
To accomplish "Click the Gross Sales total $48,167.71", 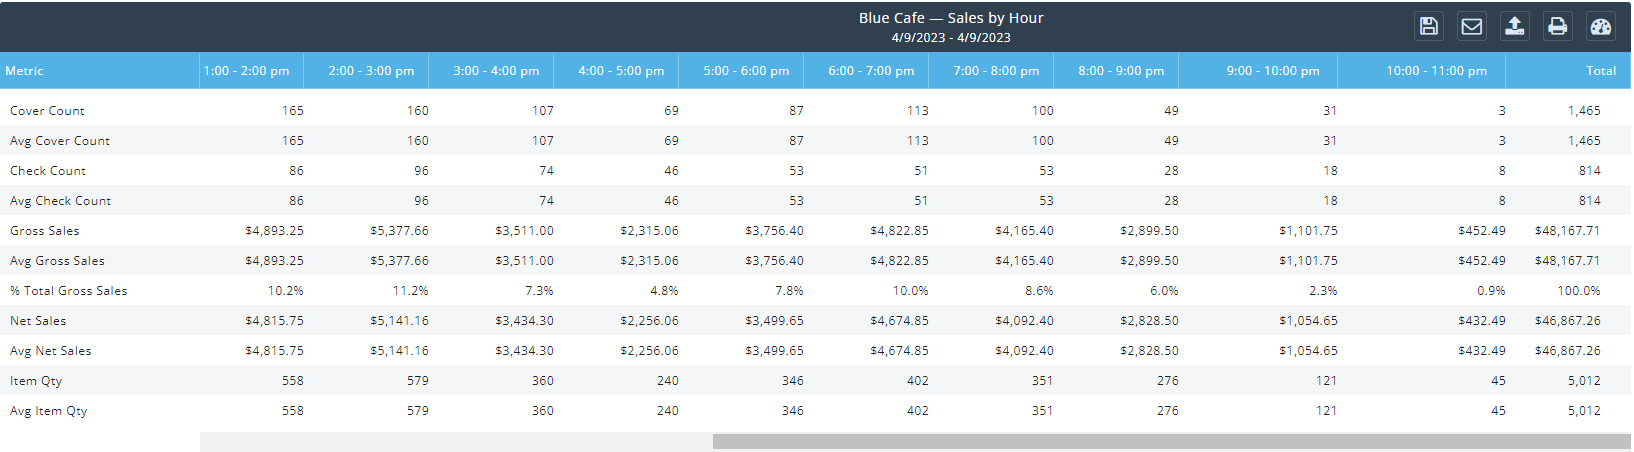I will coord(1567,231).
